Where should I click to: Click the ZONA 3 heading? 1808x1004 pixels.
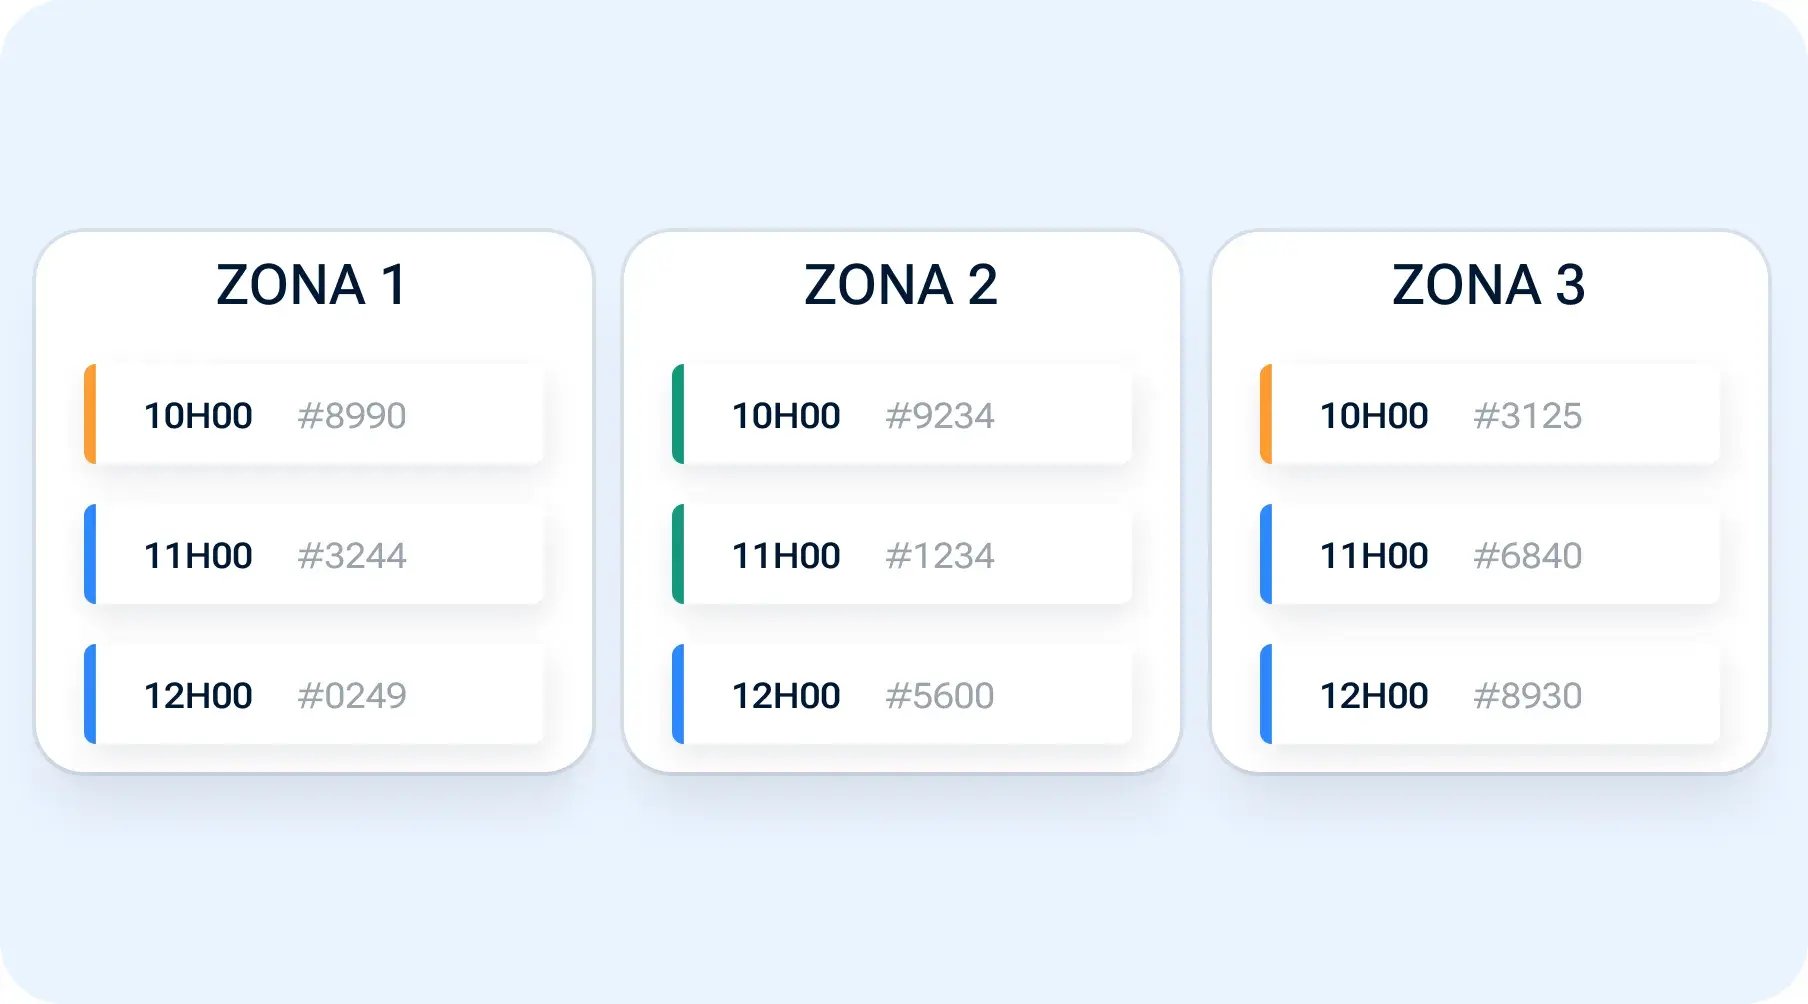coord(1489,285)
